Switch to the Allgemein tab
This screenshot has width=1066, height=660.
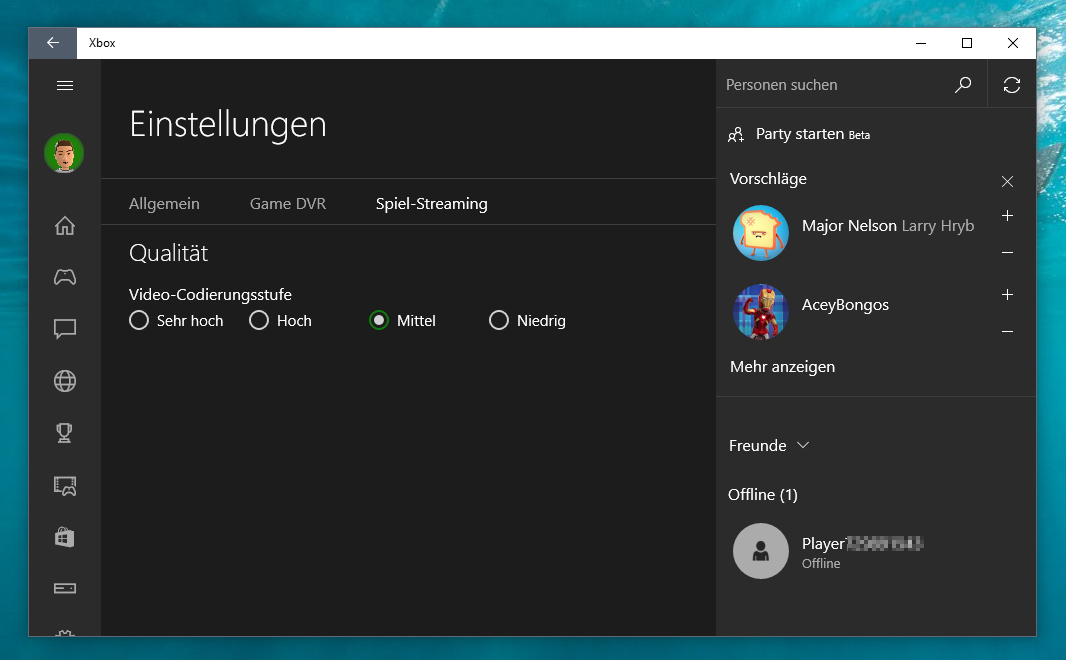pyautogui.click(x=165, y=204)
